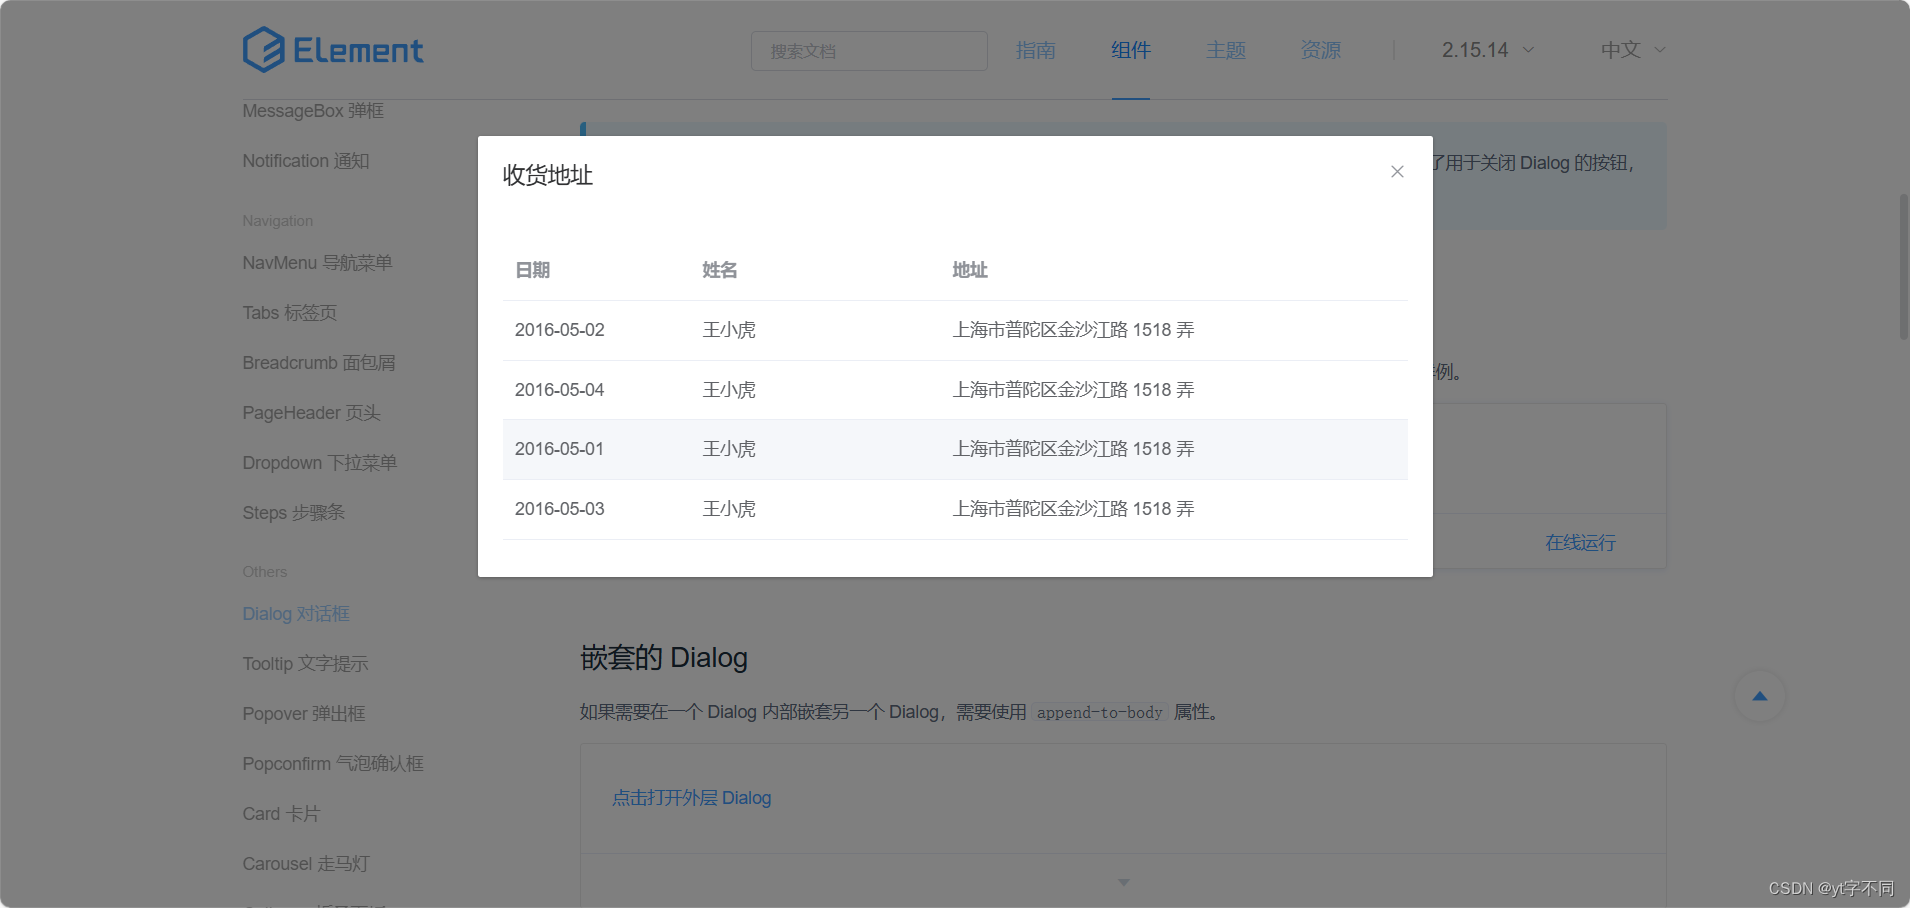This screenshot has height=908, width=1910.
Task: Focus the 搜索文档 search field
Action: 869,51
